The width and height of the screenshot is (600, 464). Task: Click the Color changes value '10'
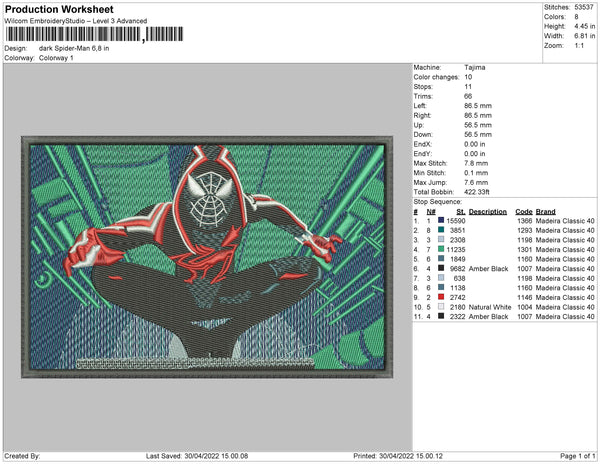(468, 77)
